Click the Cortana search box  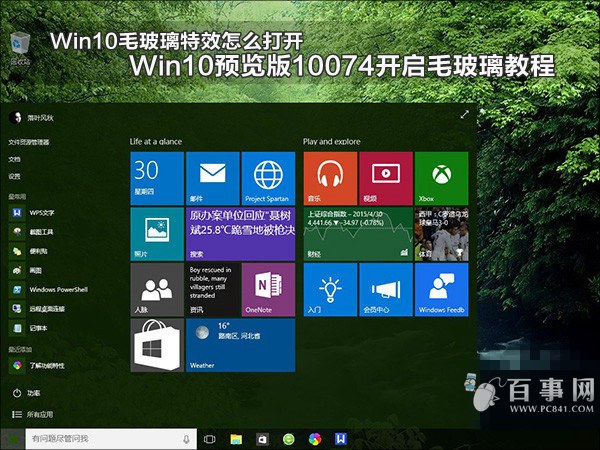111,439
